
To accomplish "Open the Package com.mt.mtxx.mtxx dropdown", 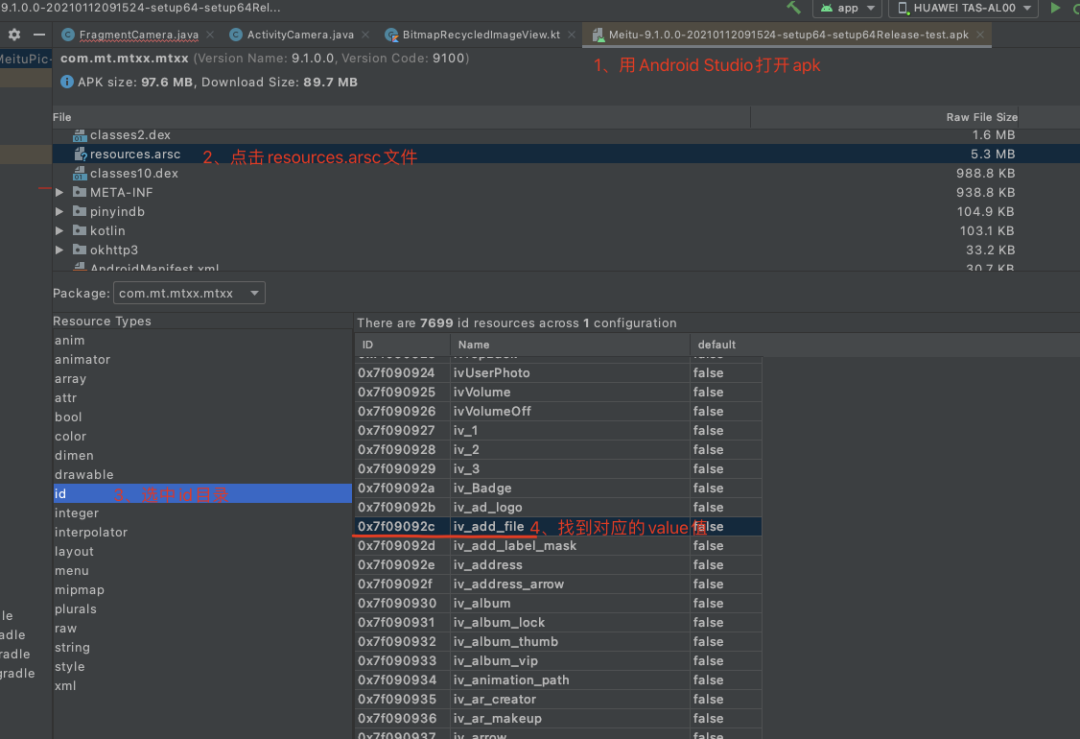I will coord(189,293).
